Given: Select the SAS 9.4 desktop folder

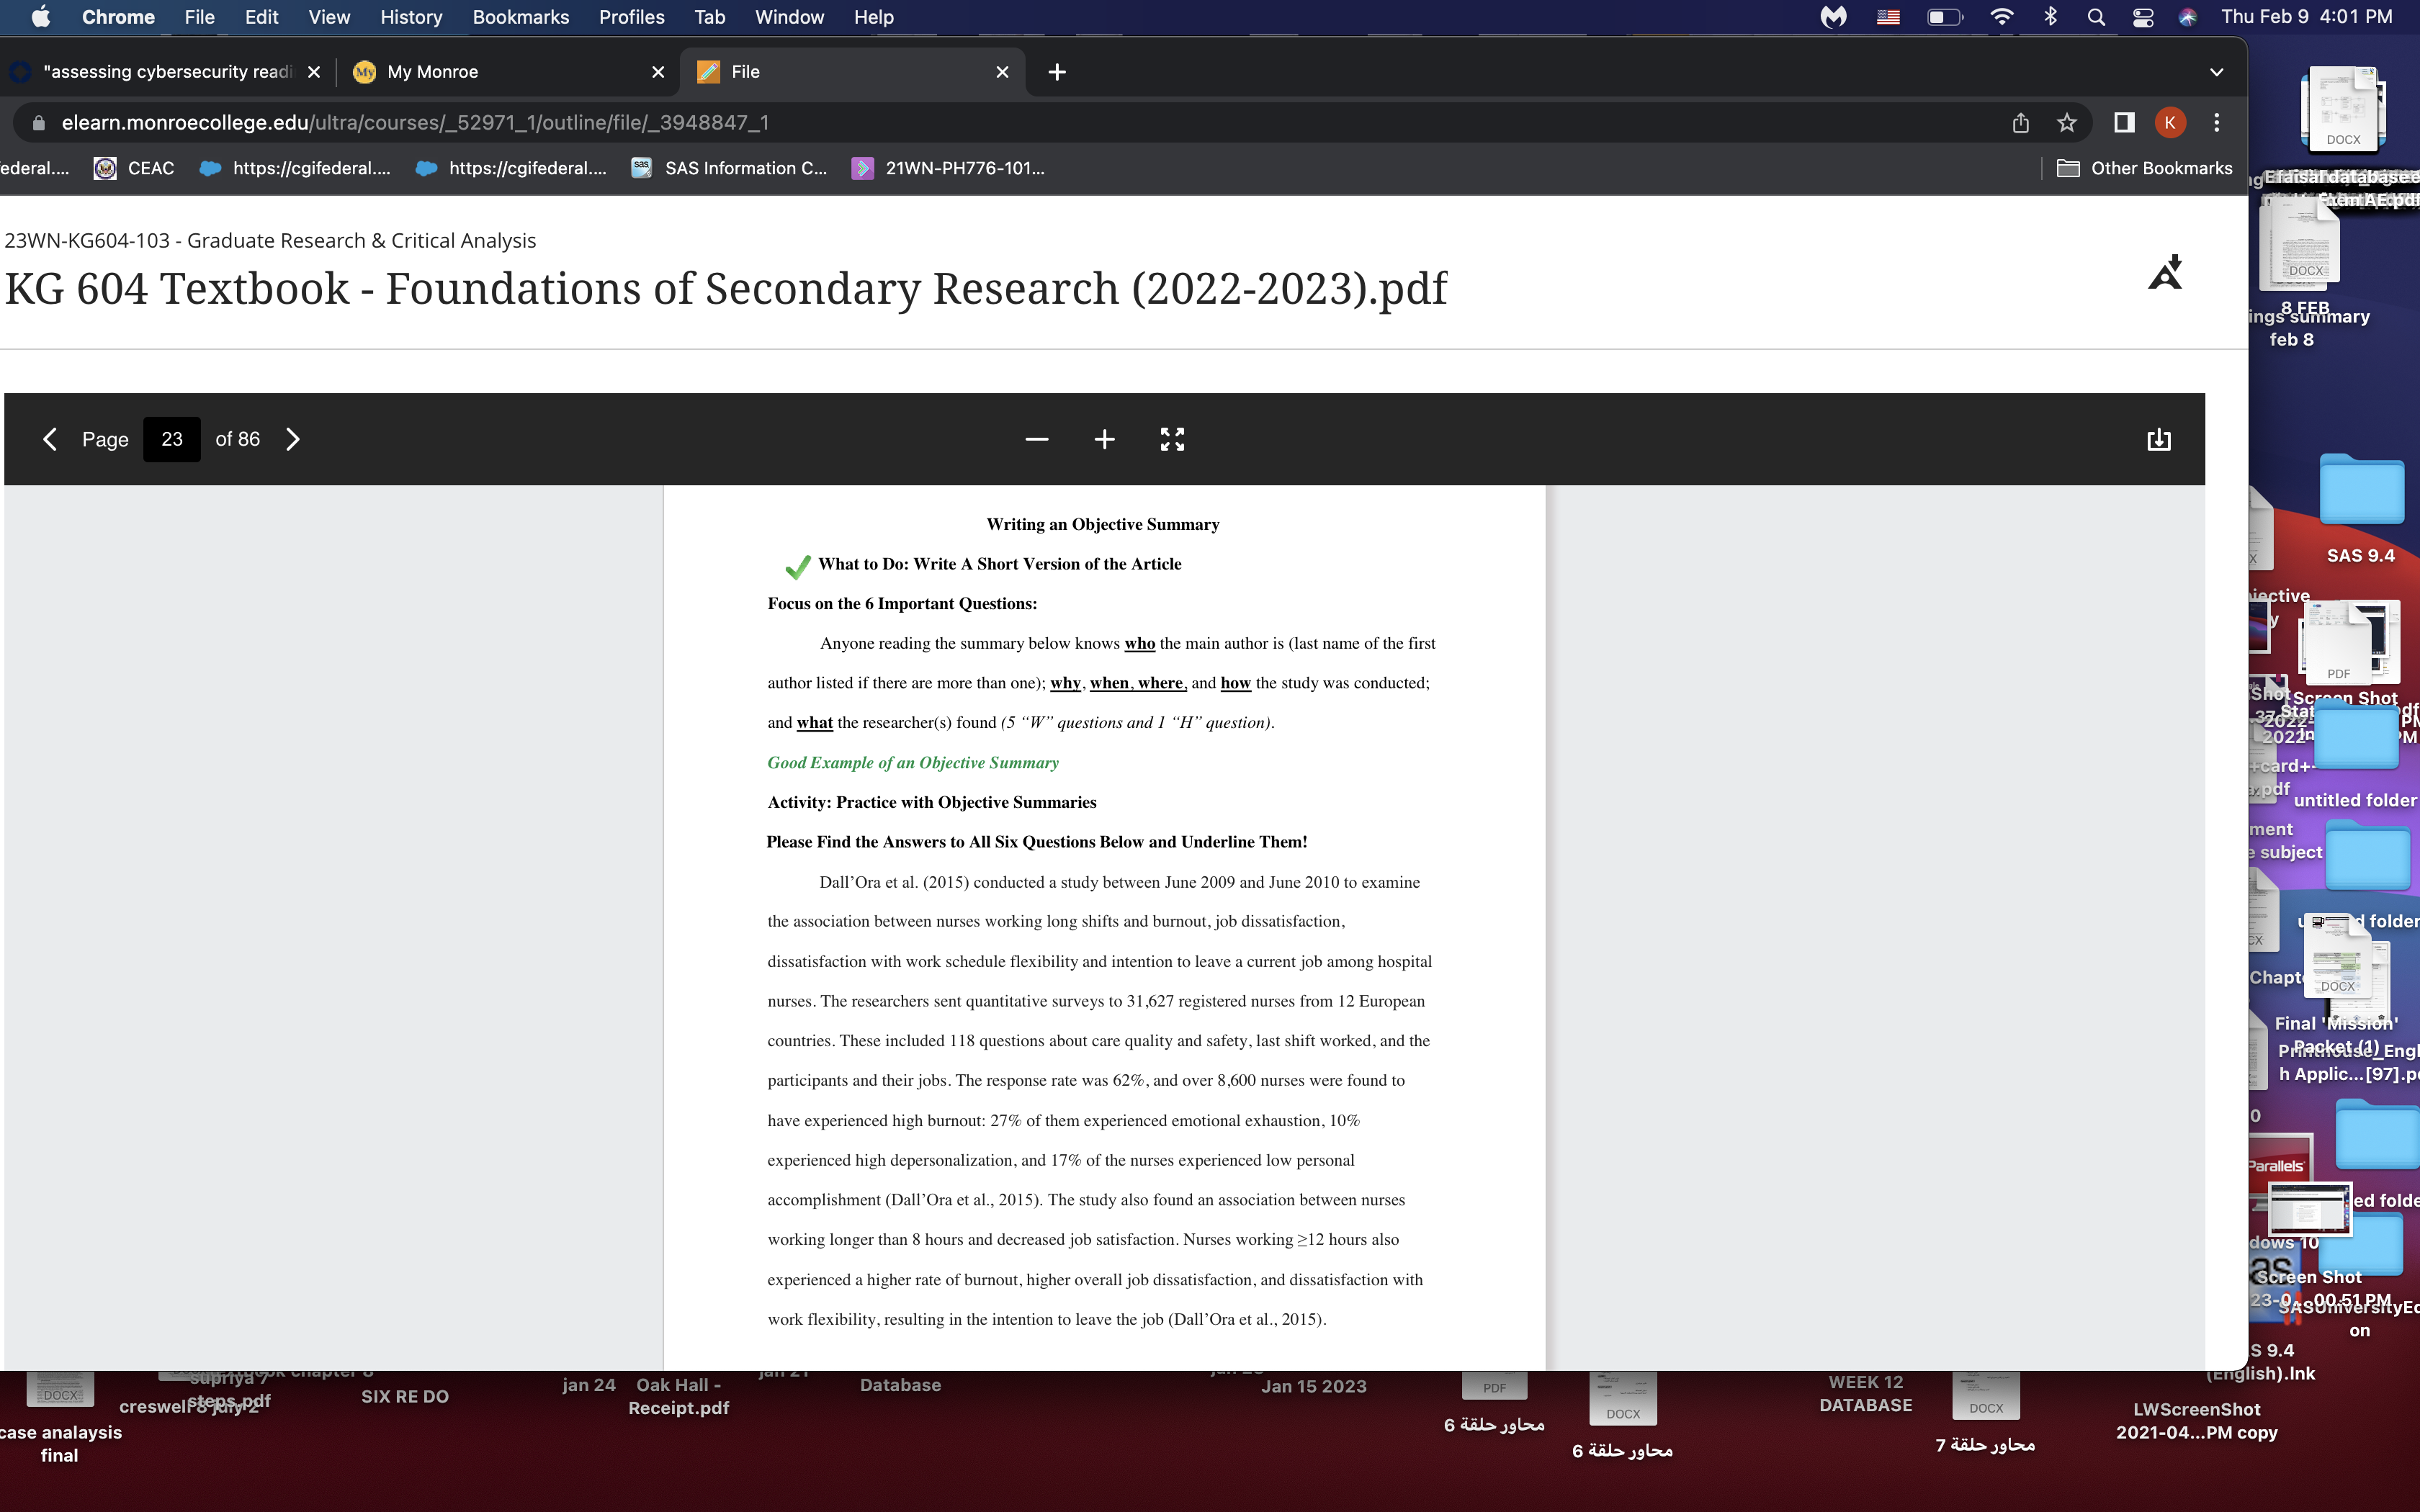Looking at the screenshot, I should 2361,490.
